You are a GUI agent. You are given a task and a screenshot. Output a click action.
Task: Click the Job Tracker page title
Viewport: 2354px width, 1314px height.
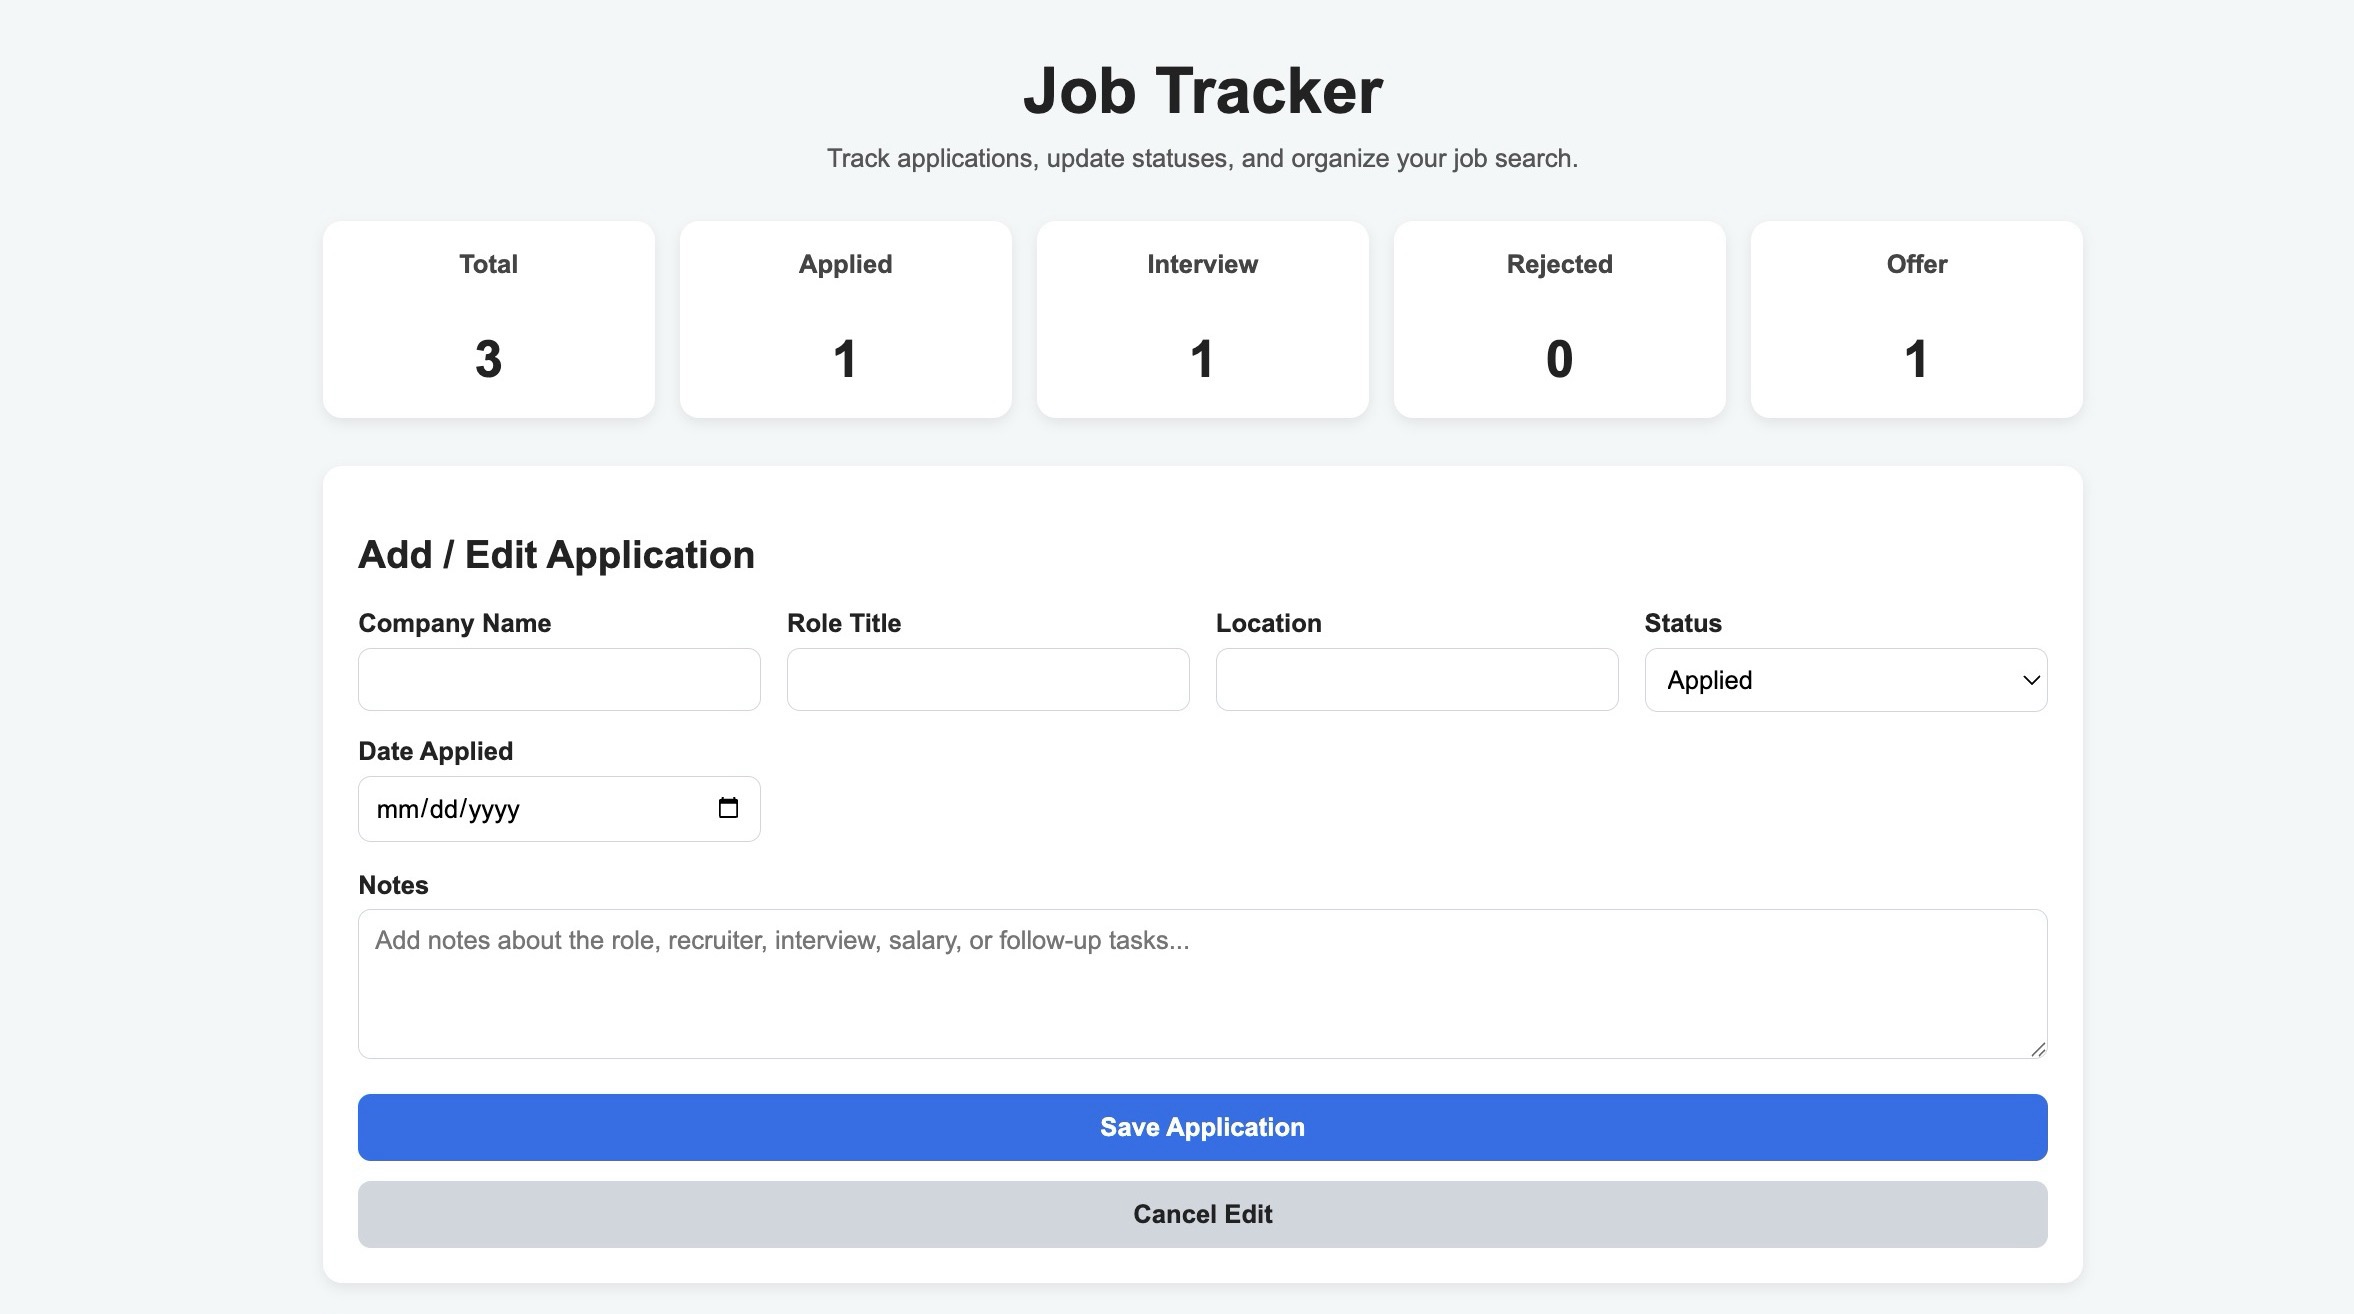coord(1202,90)
